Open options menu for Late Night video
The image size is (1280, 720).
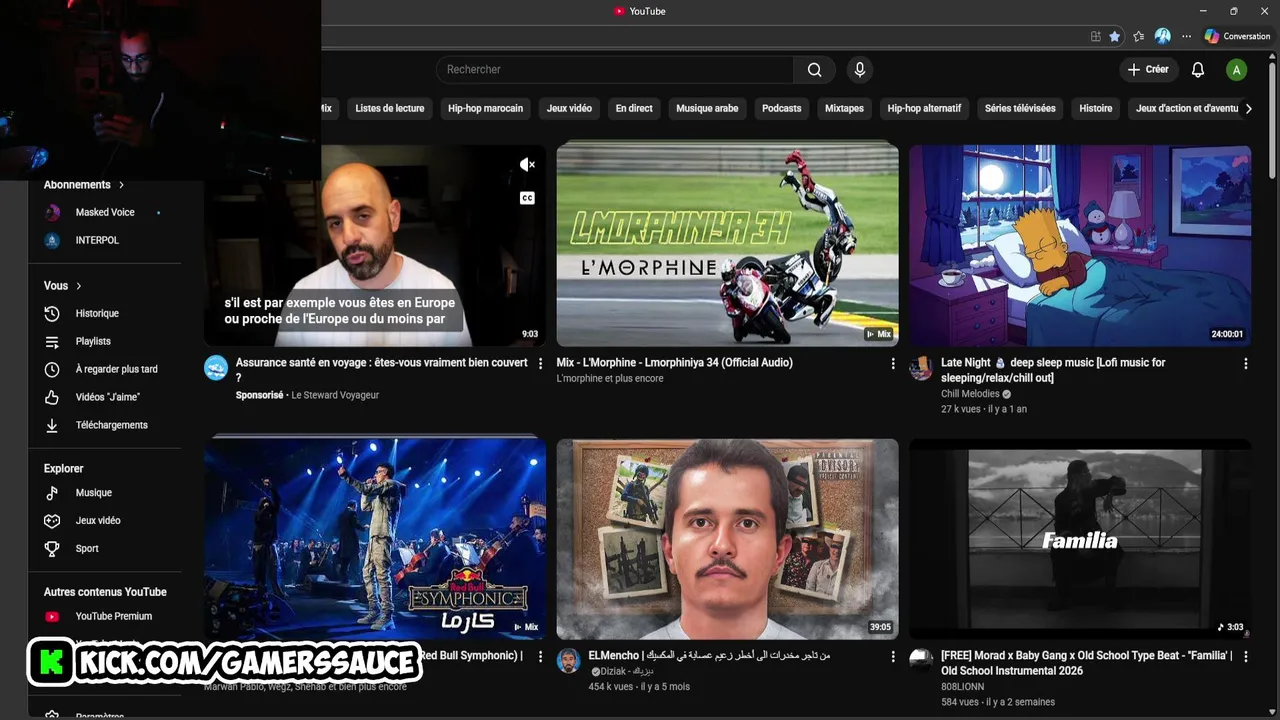click(x=1245, y=364)
